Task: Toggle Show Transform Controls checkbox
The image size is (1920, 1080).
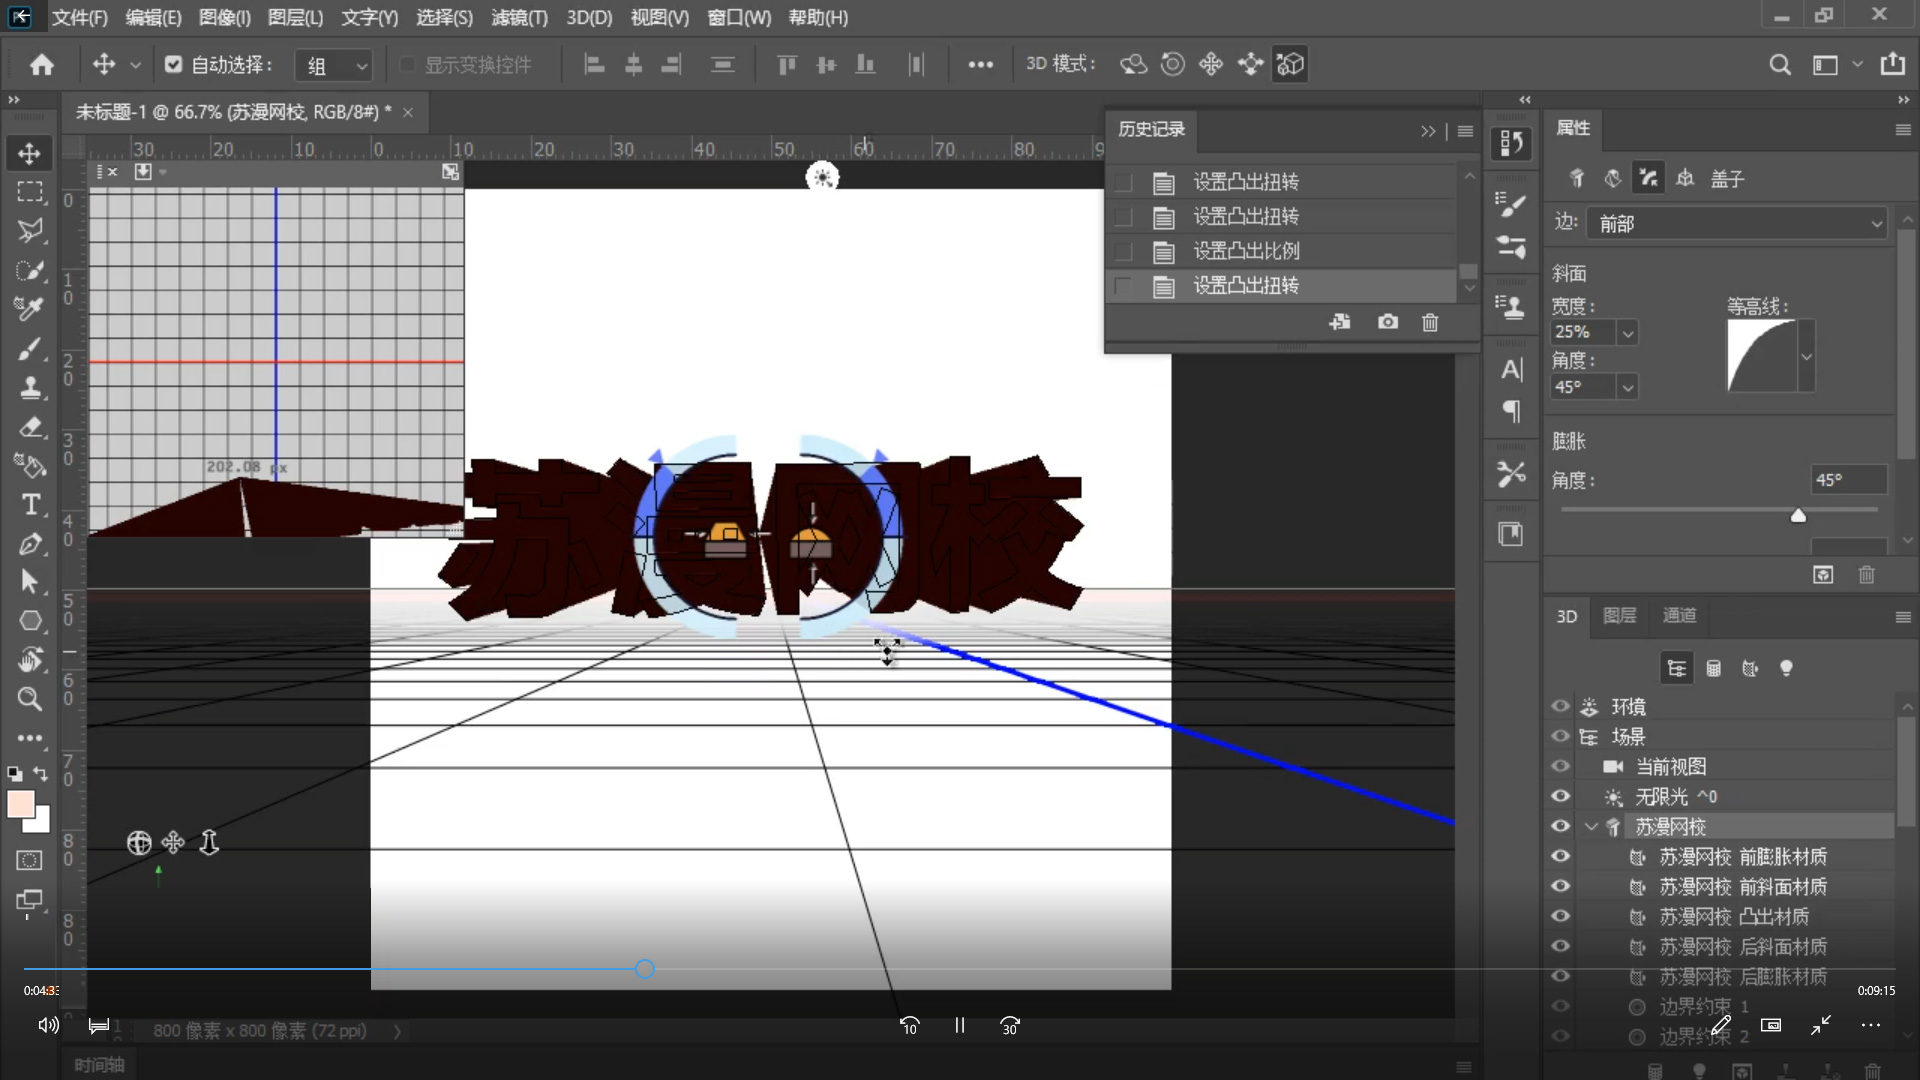Action: click(407, 65)
